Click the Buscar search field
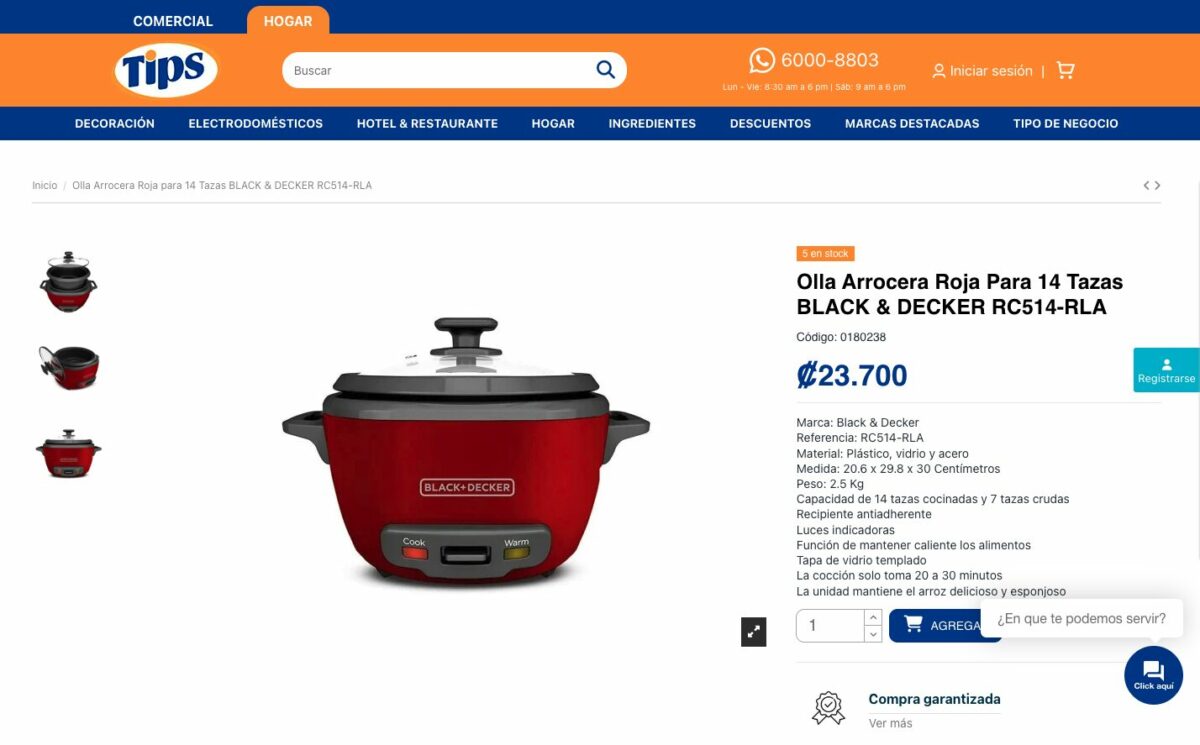This screenshot has height=745, width=1200. click(x=438, y=70)
